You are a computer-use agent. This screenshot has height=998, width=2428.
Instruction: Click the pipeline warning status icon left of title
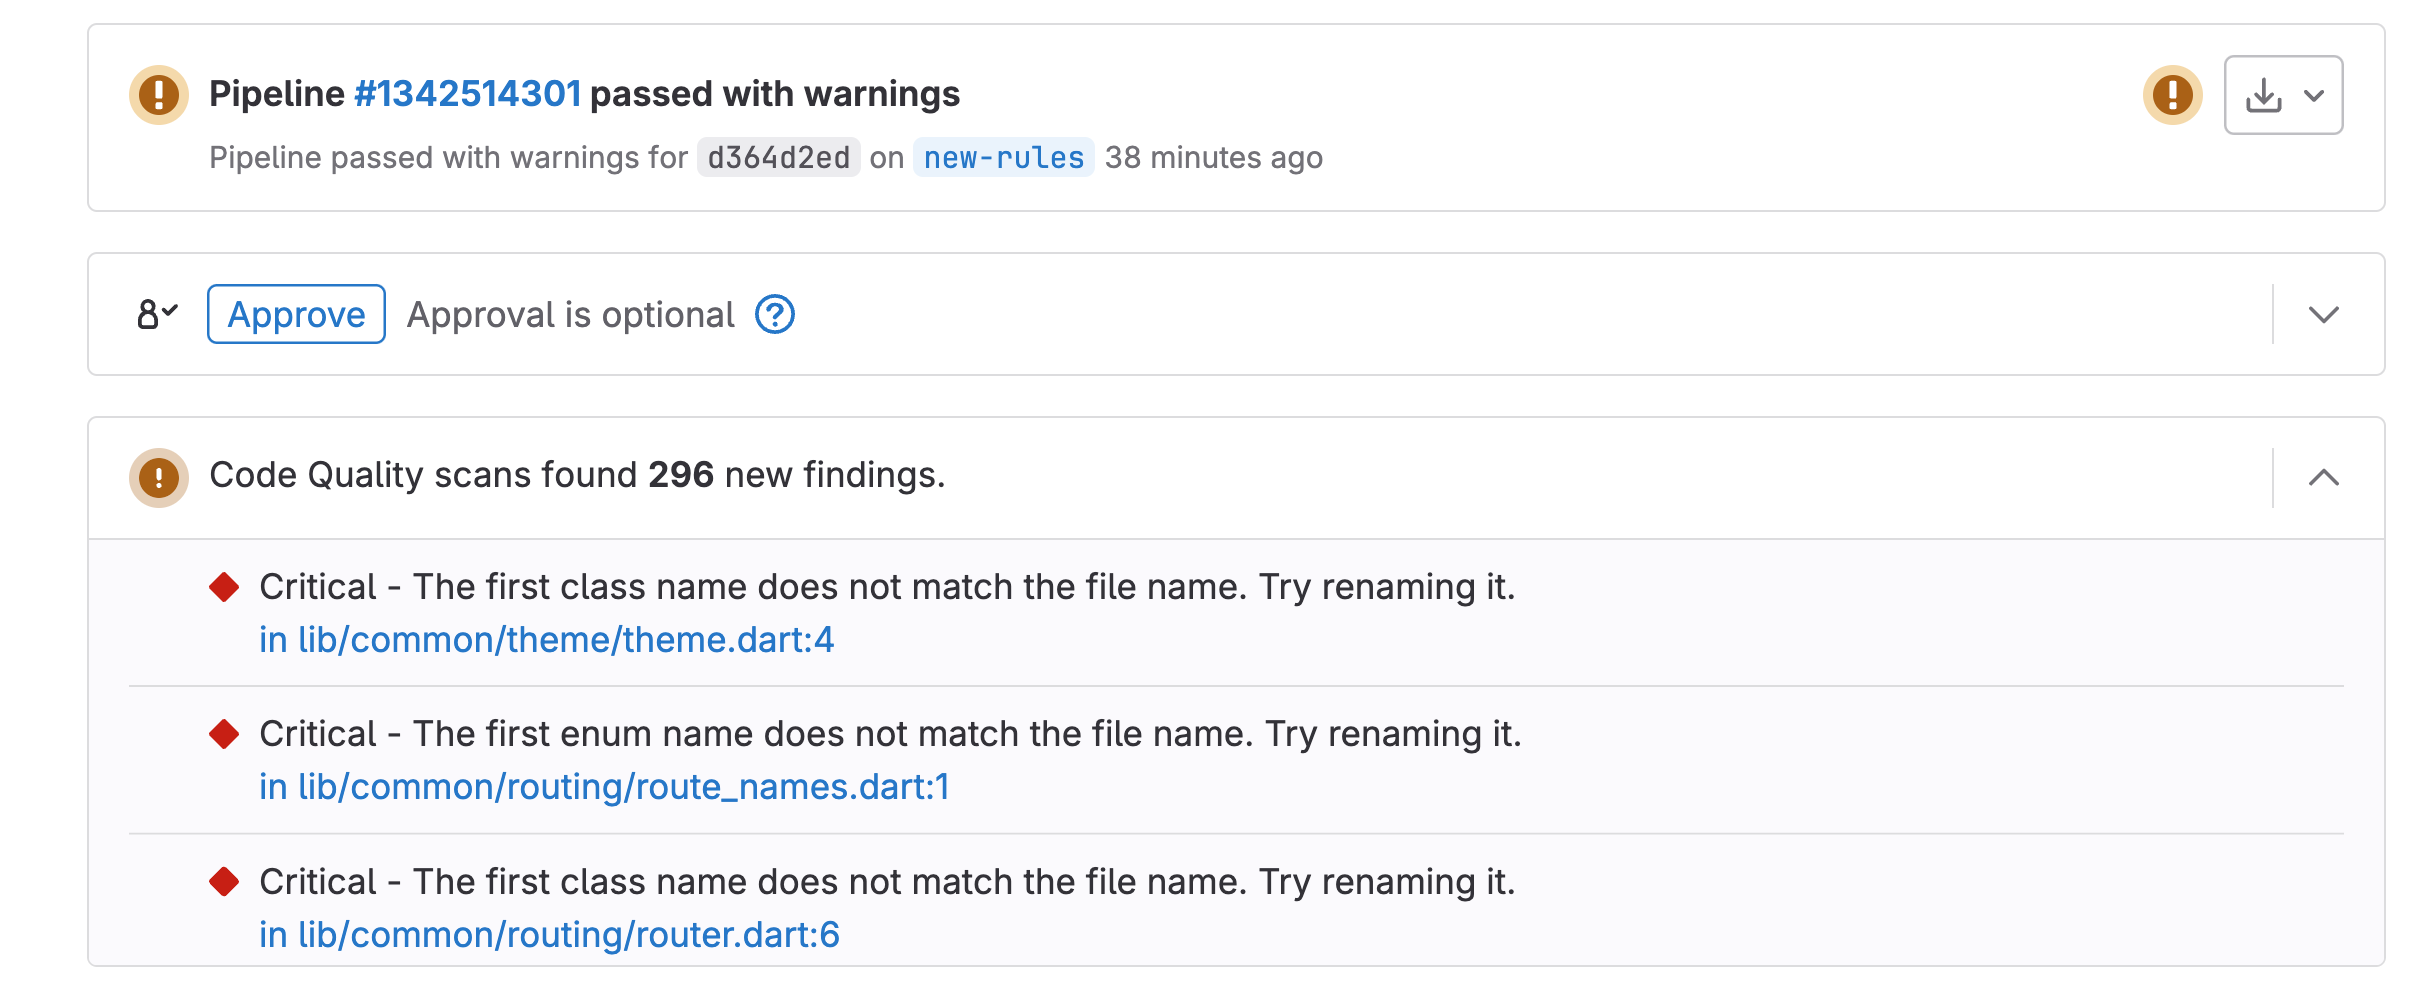point(159,95)
